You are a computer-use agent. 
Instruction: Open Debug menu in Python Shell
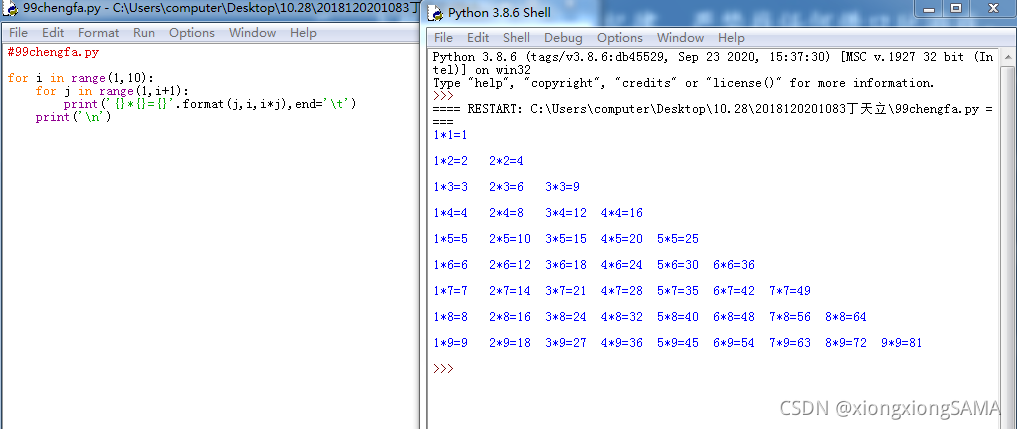563,38
